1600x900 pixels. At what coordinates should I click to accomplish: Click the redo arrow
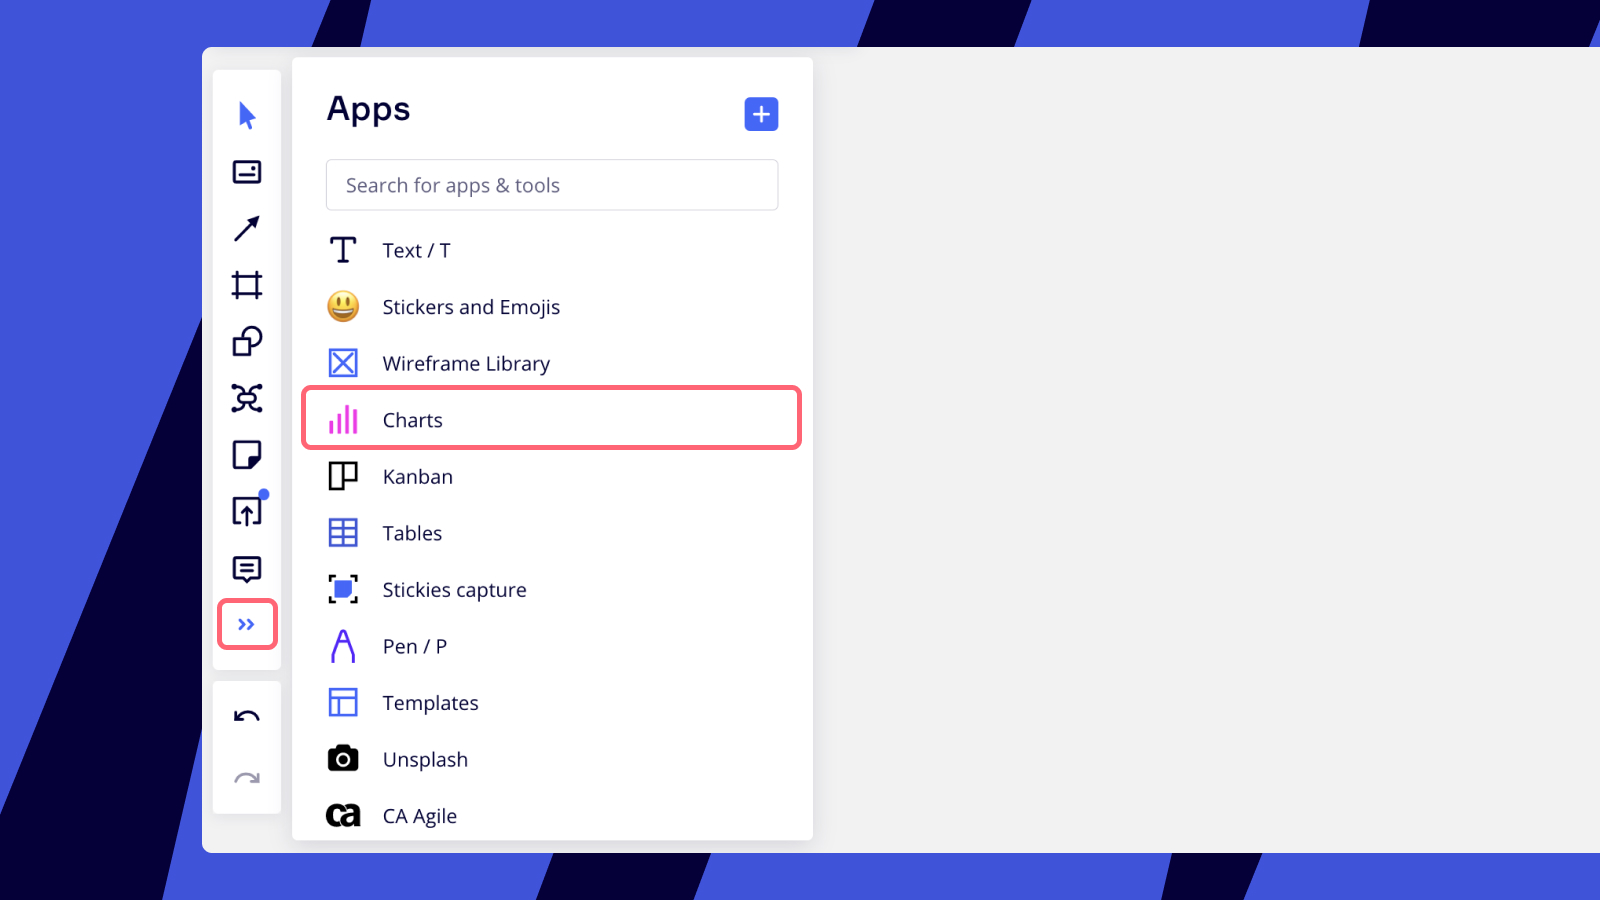(247, 777)
